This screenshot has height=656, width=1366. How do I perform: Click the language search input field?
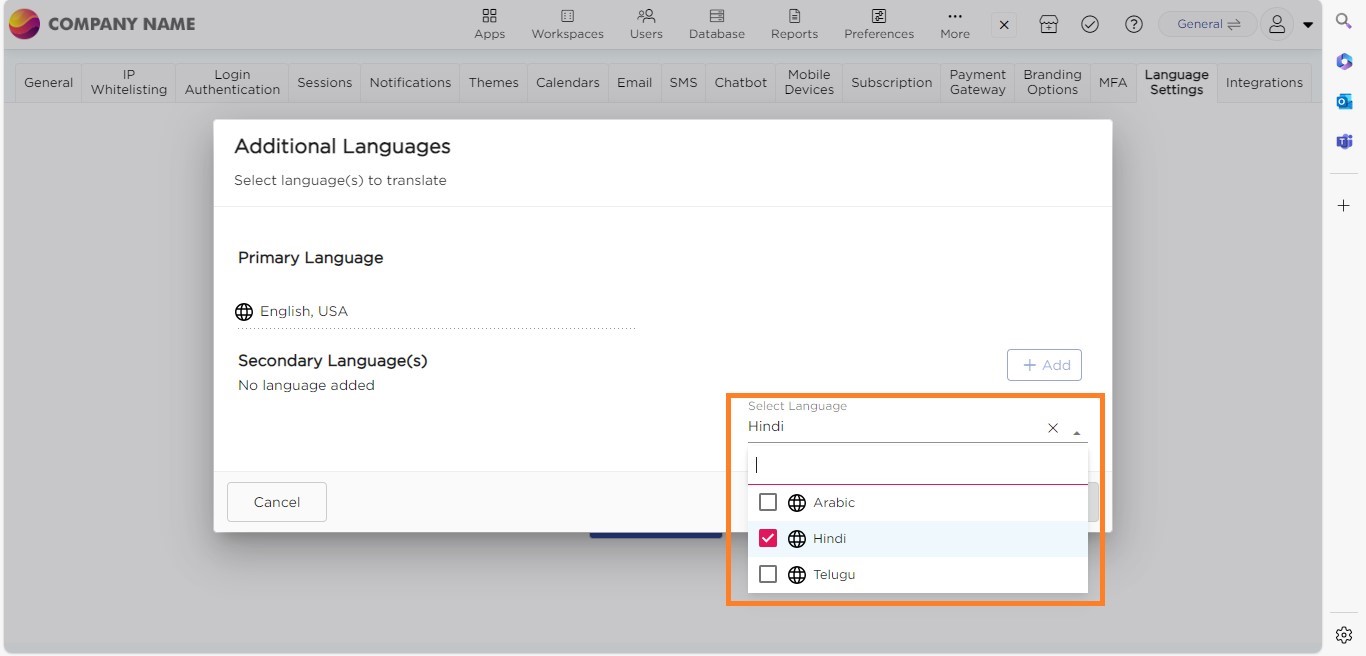[x=918, y=465]
